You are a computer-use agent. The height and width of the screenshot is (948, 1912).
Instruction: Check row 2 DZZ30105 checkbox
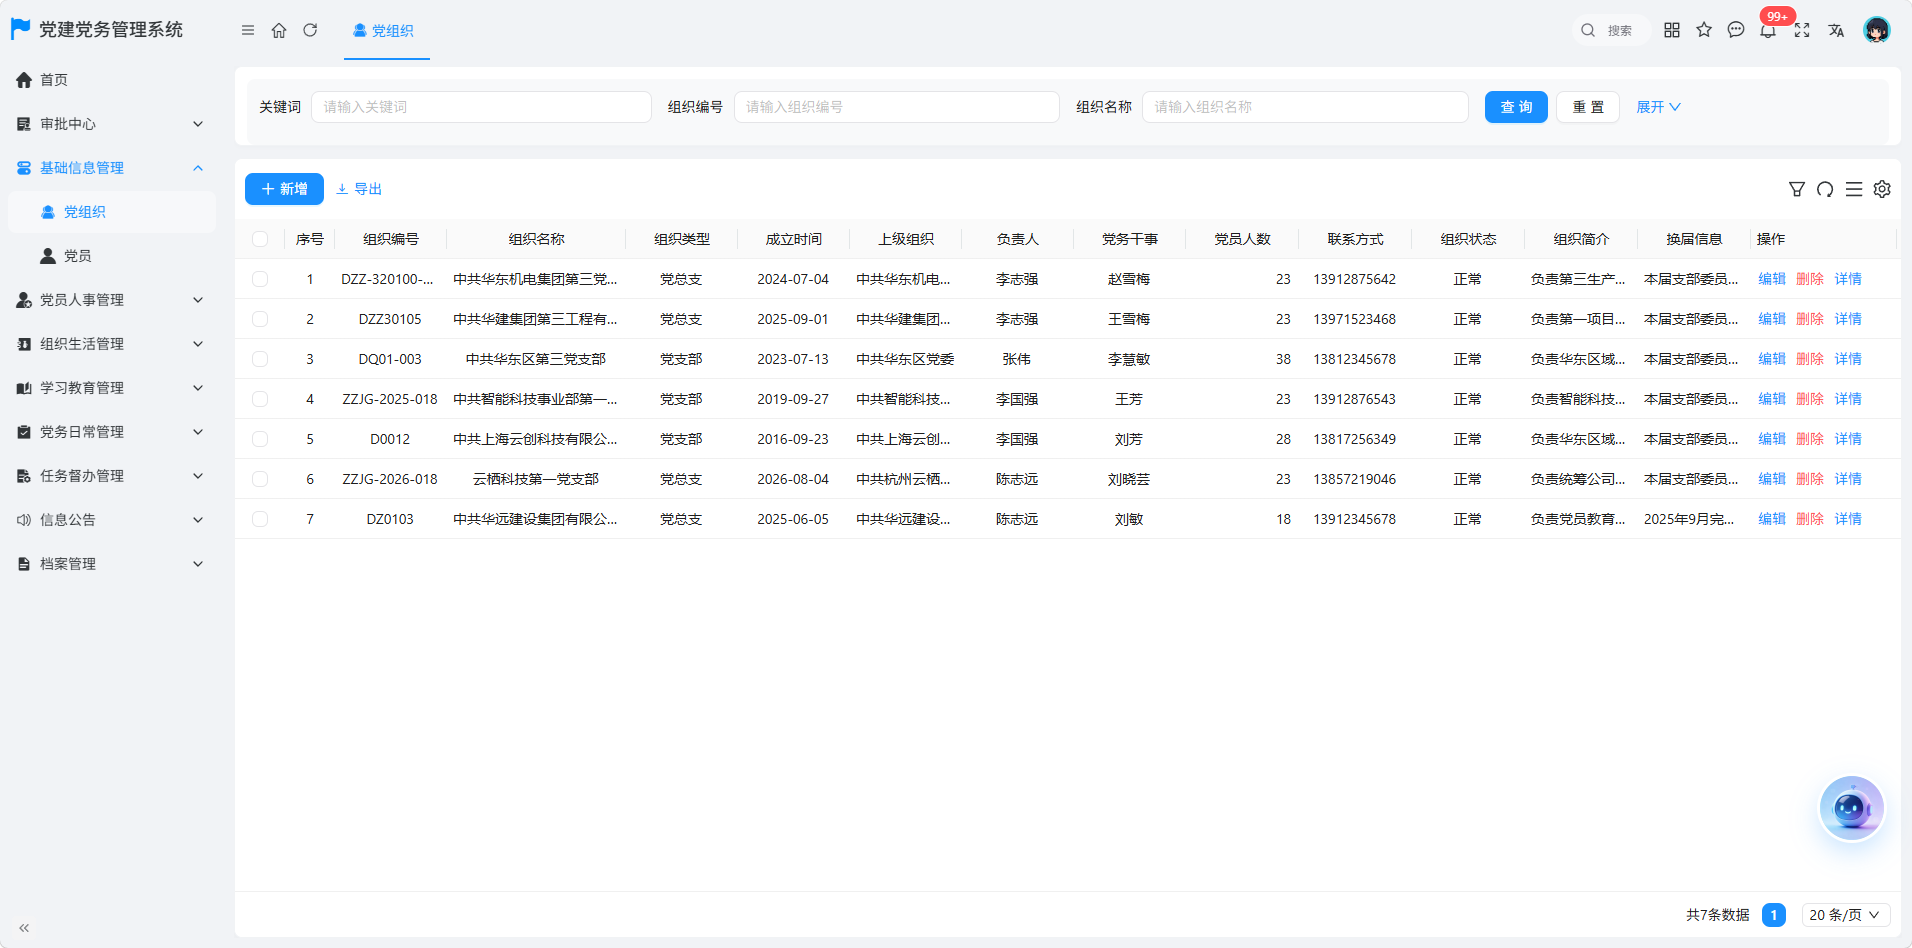260,319
